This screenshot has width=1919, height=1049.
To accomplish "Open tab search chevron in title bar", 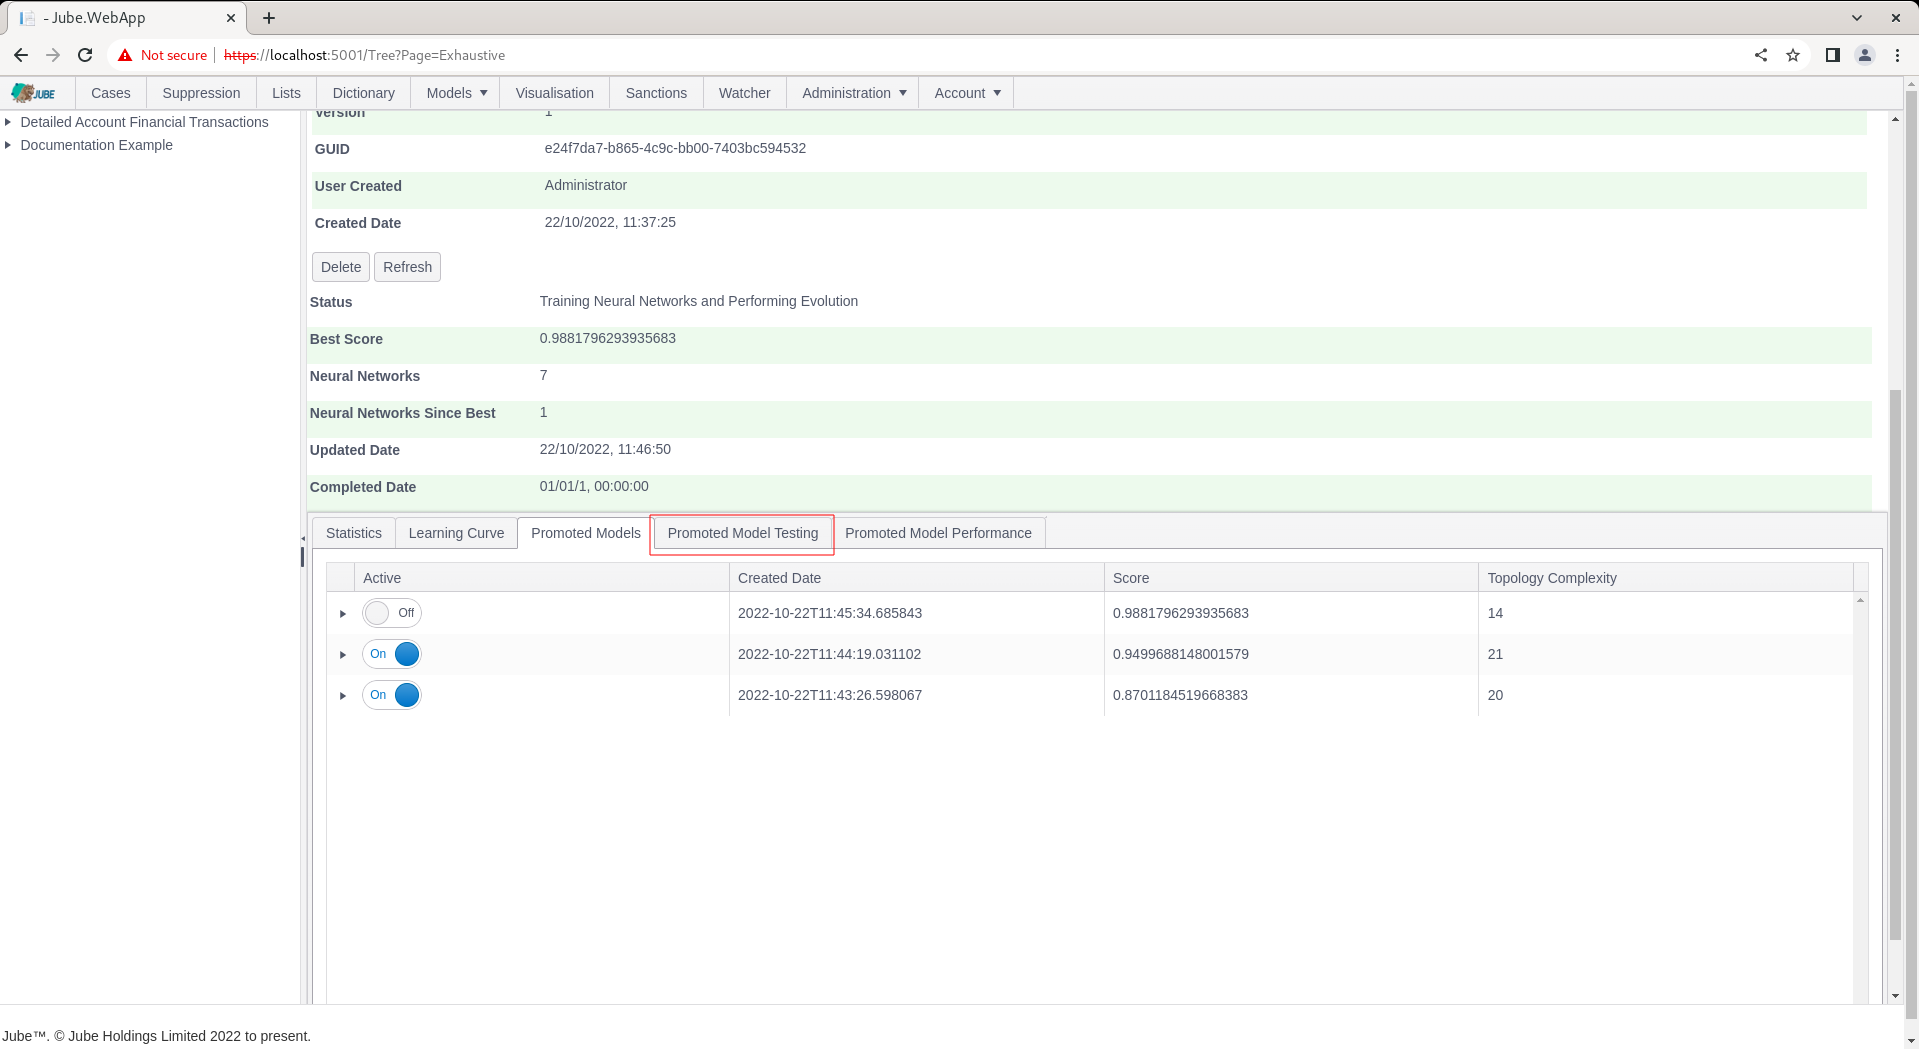I will 1857,18.
